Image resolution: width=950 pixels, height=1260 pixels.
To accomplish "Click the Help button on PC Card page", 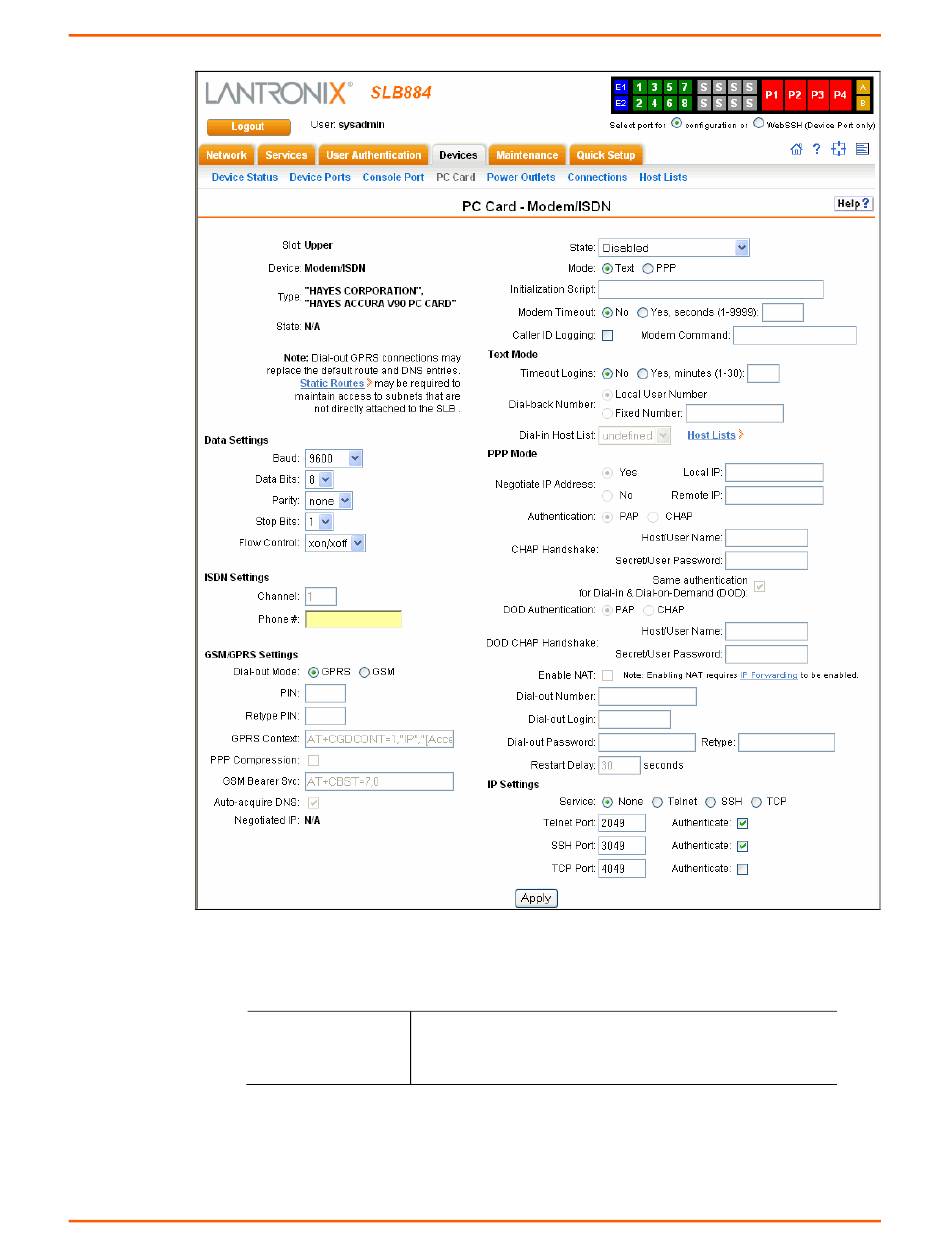I will (x=854, y=204).
